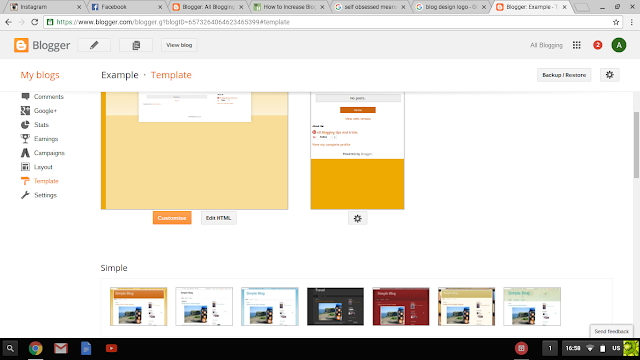Open Comments in the sidebar
The image size is (640, 360).
pos(42,96)
